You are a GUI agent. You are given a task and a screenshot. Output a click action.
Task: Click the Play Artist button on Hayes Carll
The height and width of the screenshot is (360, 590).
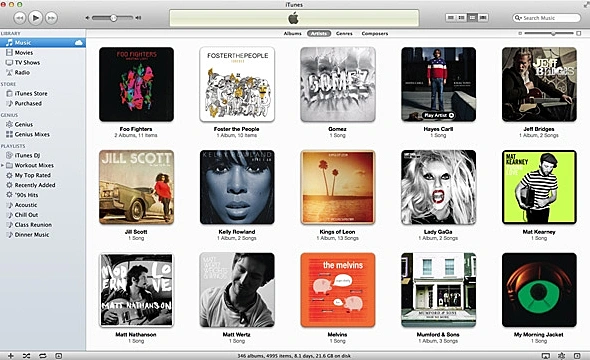pyautogui.click(x=439, y=115)
